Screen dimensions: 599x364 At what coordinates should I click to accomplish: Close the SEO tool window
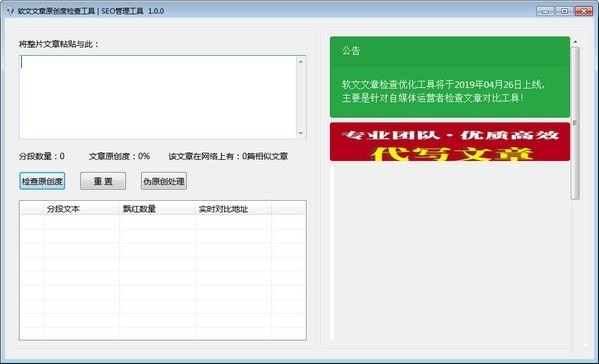coord(584,11)
